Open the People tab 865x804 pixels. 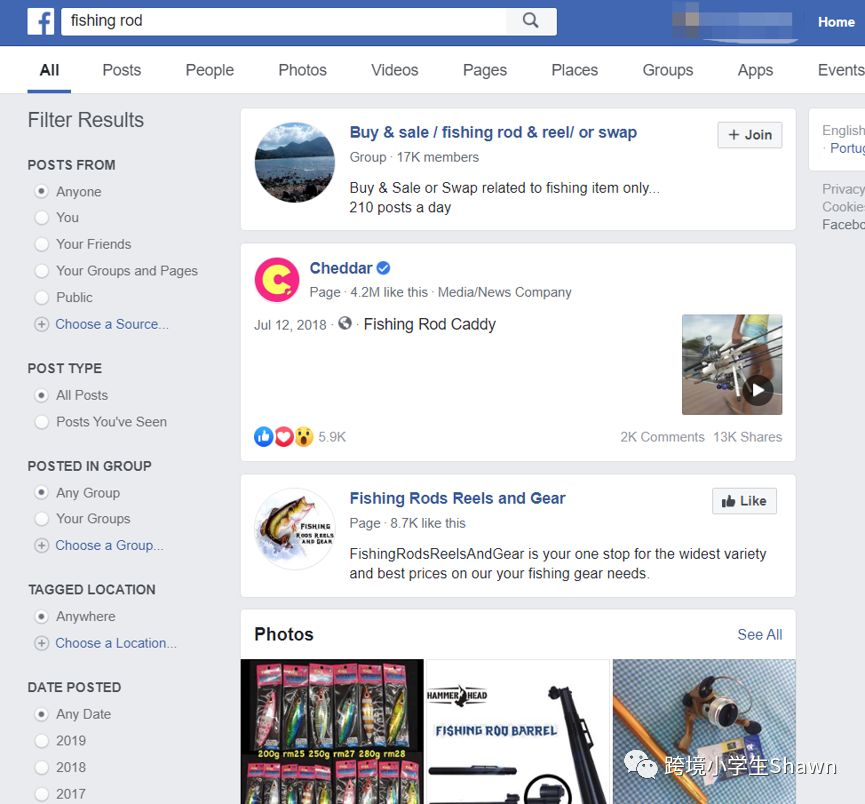[x=210, y=70]
